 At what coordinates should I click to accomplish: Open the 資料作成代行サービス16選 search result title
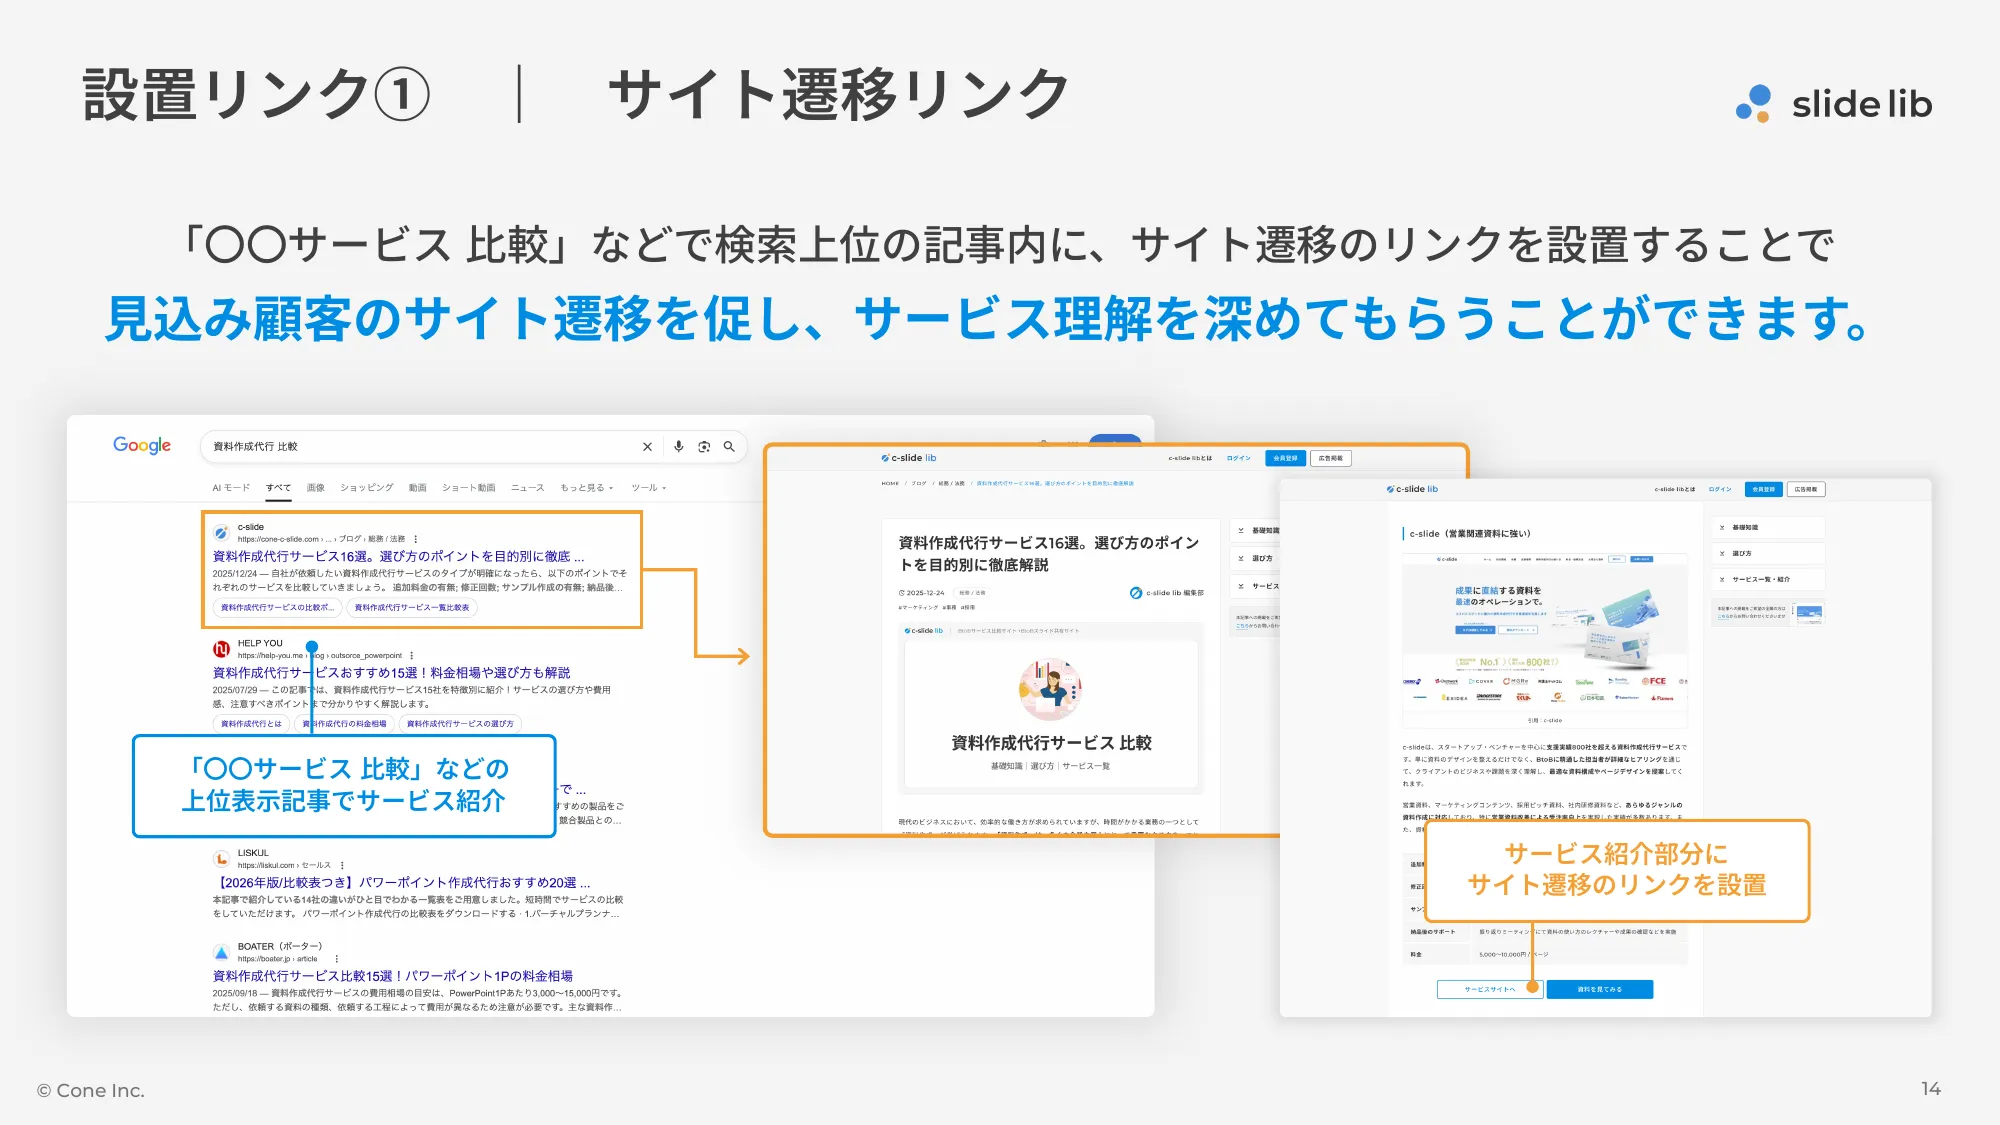click(398, 556)
